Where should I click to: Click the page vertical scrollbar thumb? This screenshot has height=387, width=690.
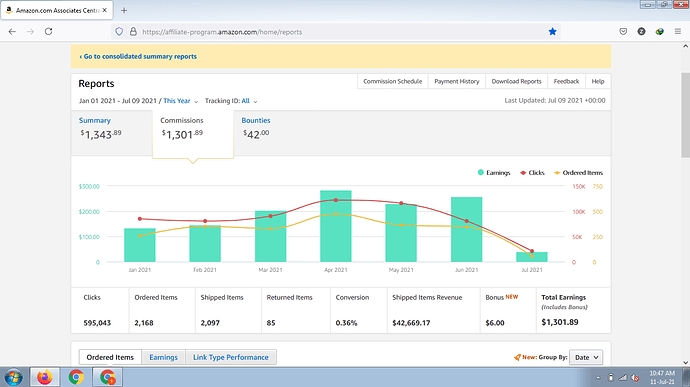[685, 114]
